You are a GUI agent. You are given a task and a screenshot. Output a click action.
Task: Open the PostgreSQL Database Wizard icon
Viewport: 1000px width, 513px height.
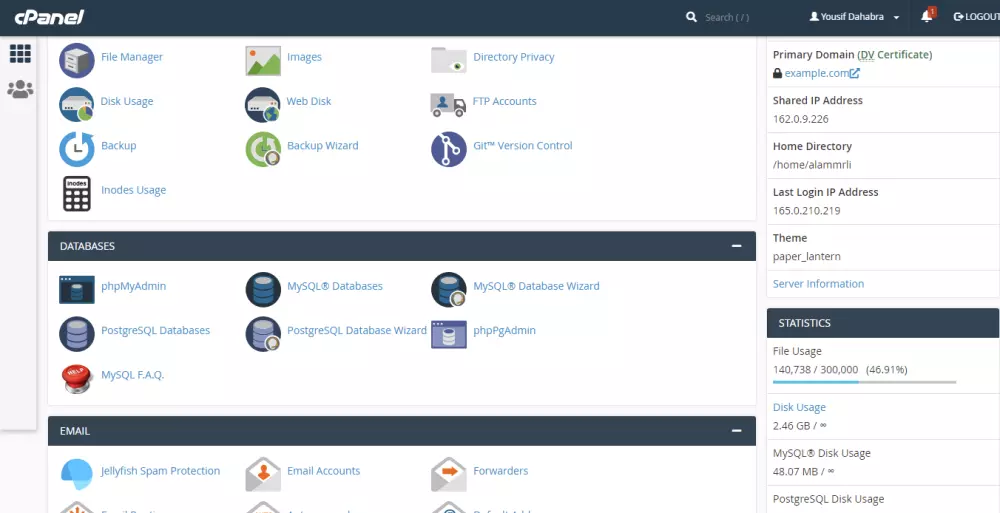click(263, 334)
